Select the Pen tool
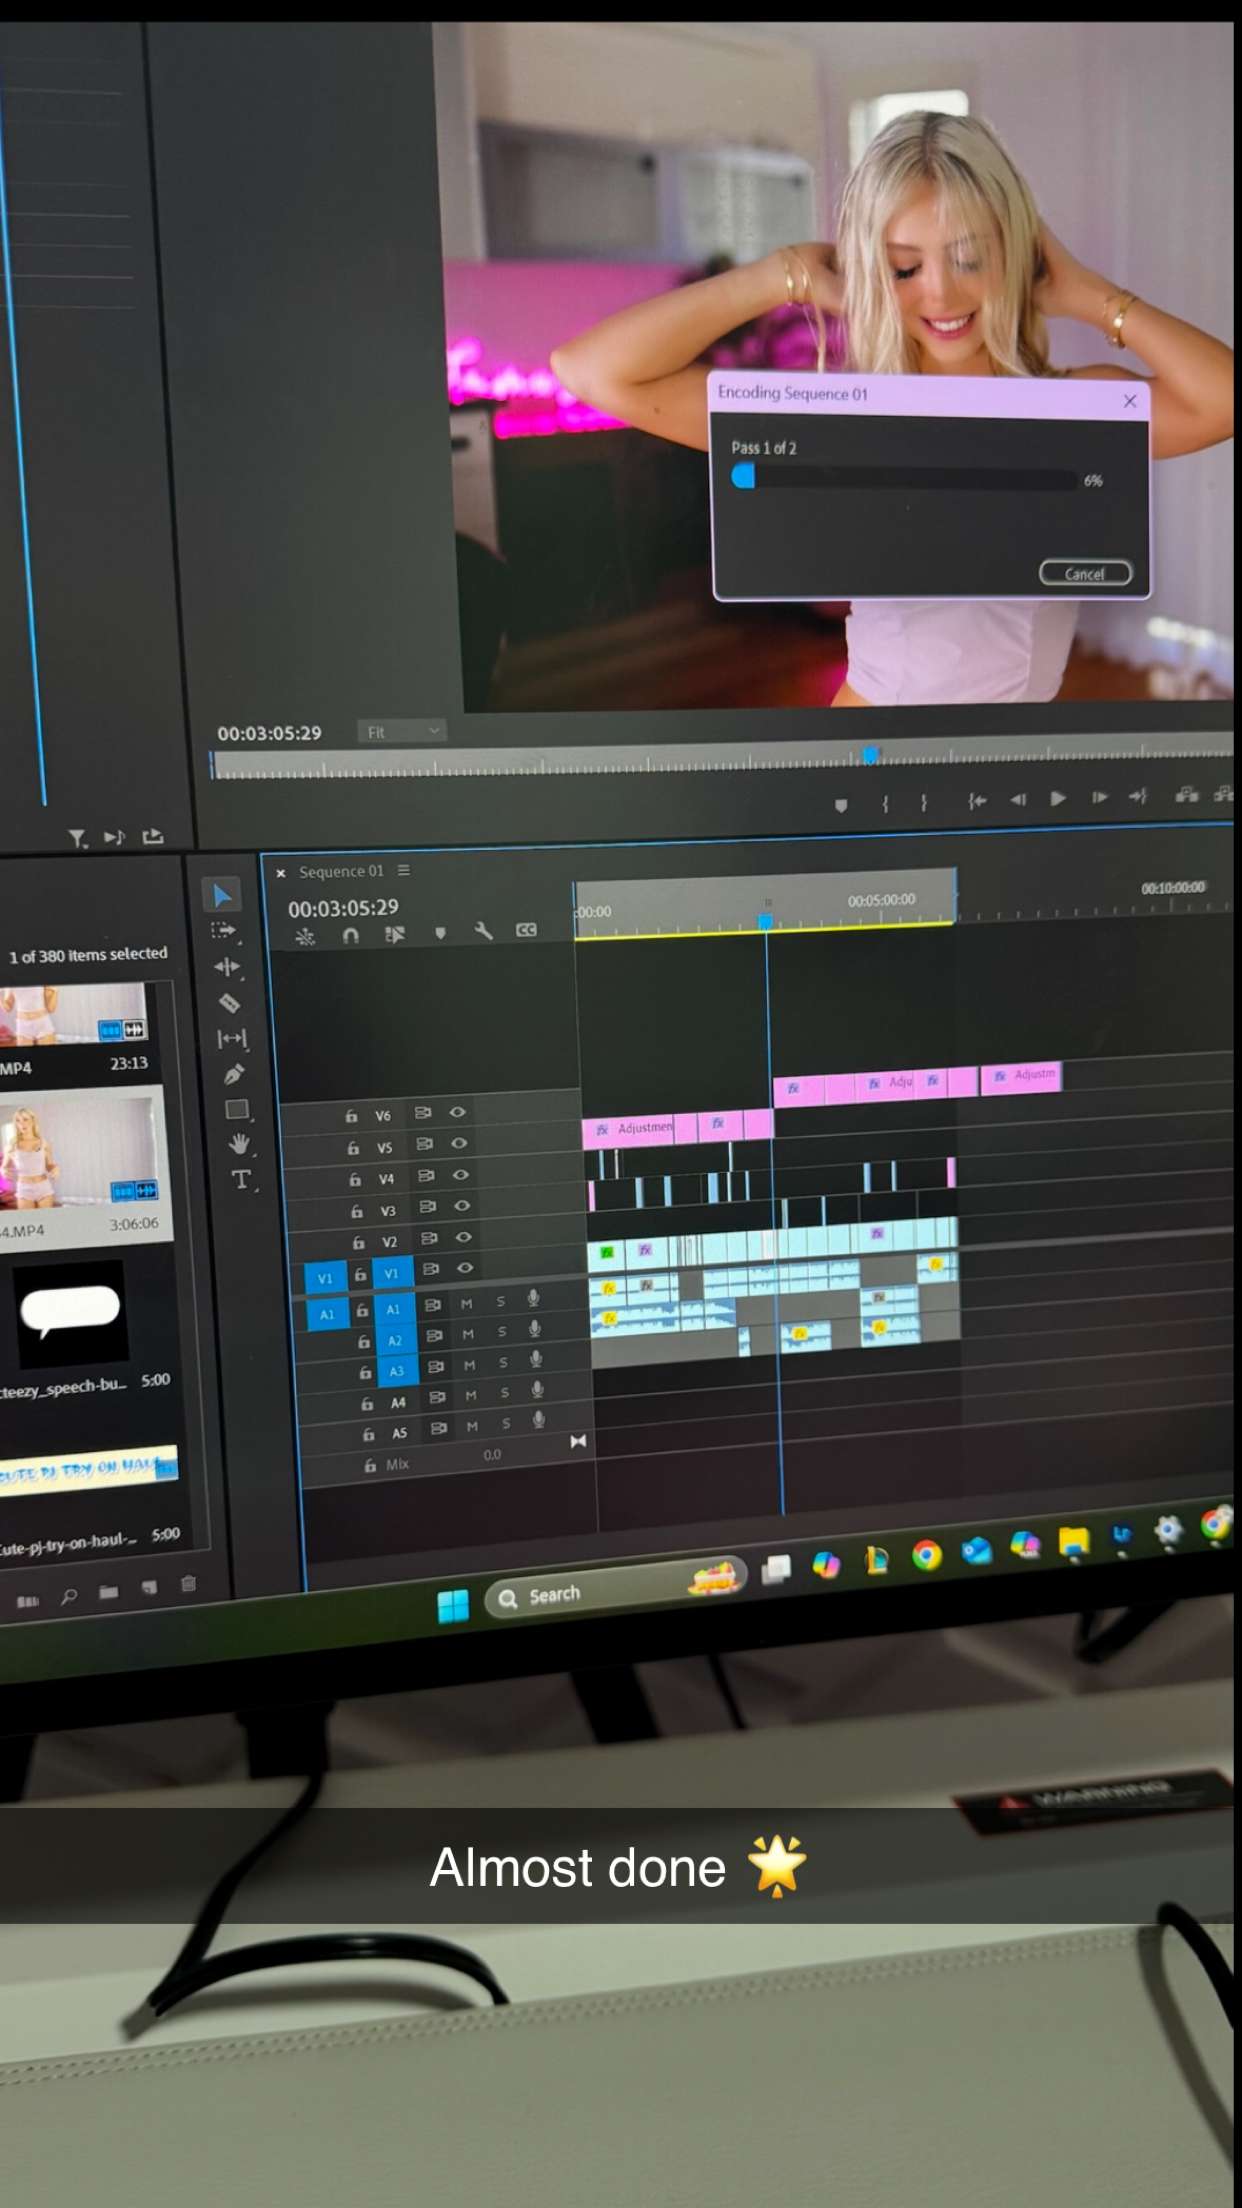The width and height of the screenshot is (1242, 2208). point(234,1074)
